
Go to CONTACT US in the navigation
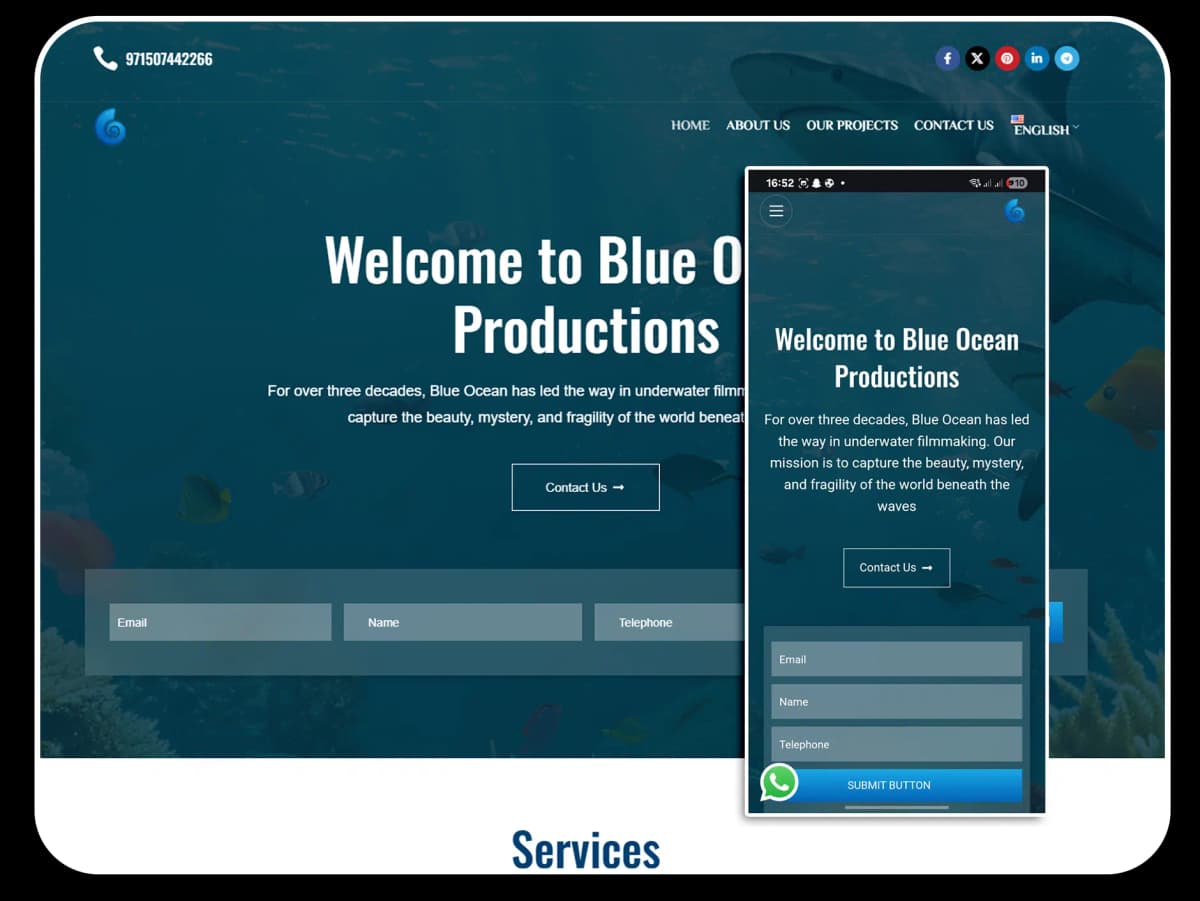click(953, 125)
